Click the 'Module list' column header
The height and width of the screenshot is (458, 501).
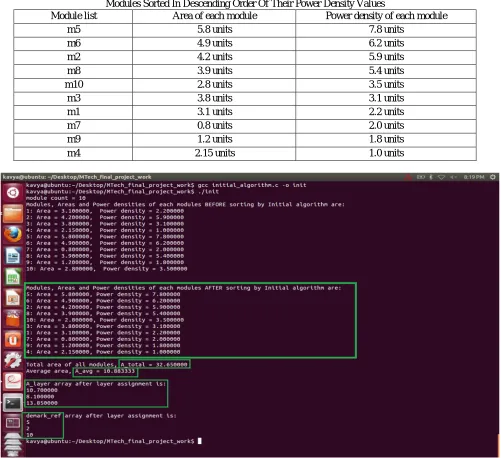74,16
